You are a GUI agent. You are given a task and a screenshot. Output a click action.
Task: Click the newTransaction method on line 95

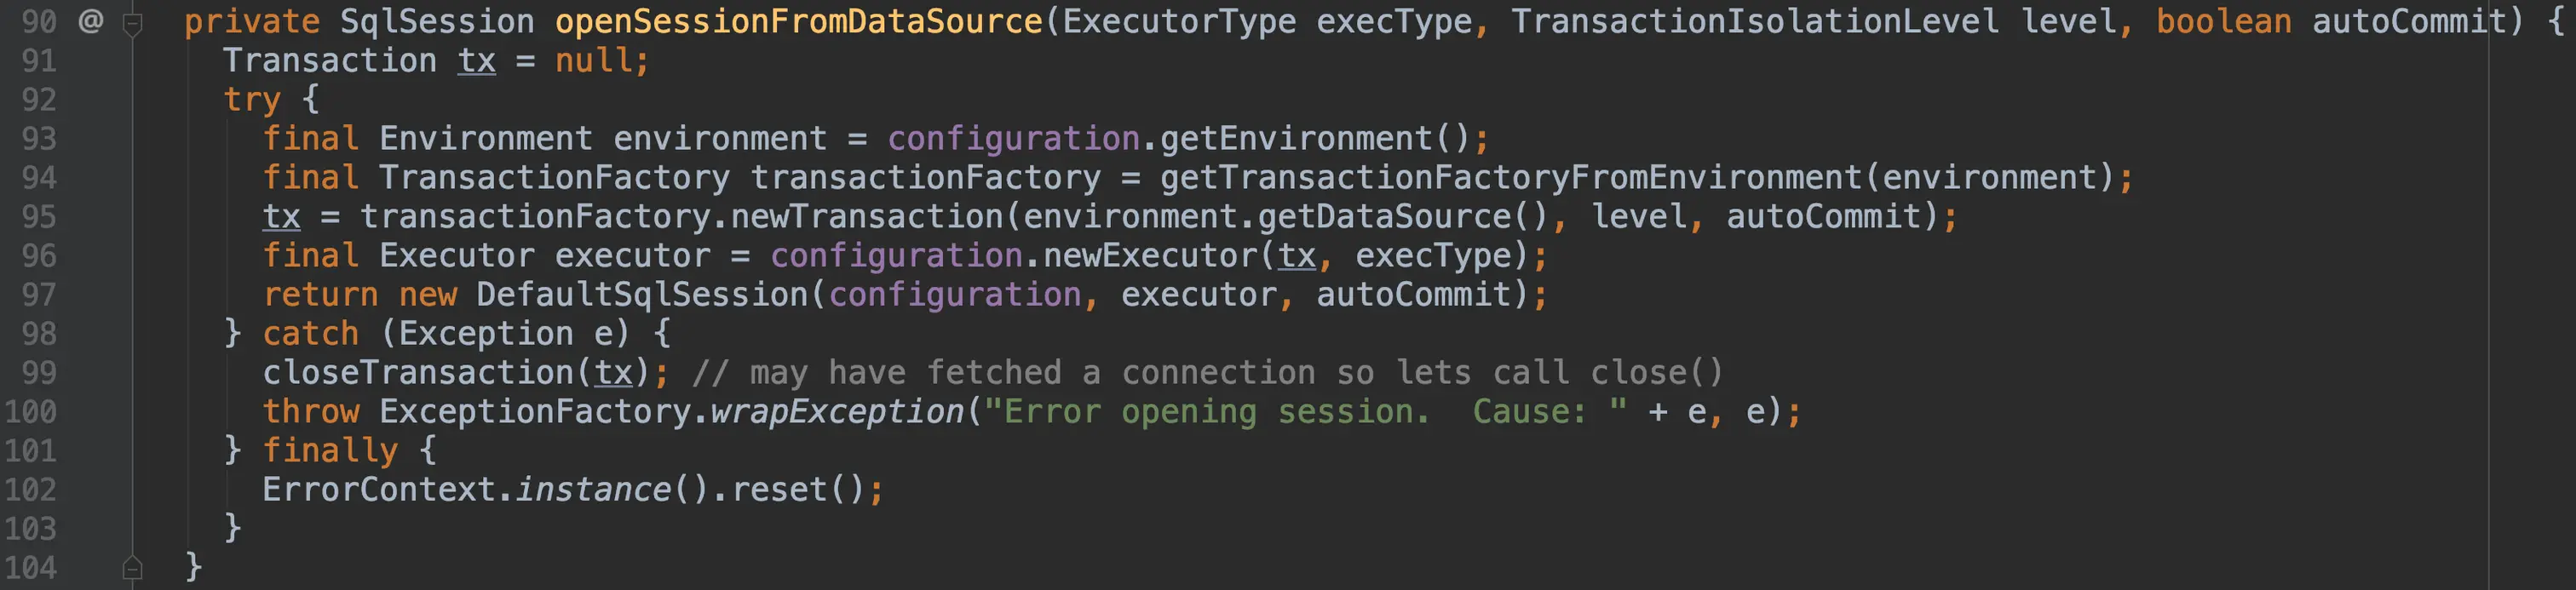(x=866, y=217)
